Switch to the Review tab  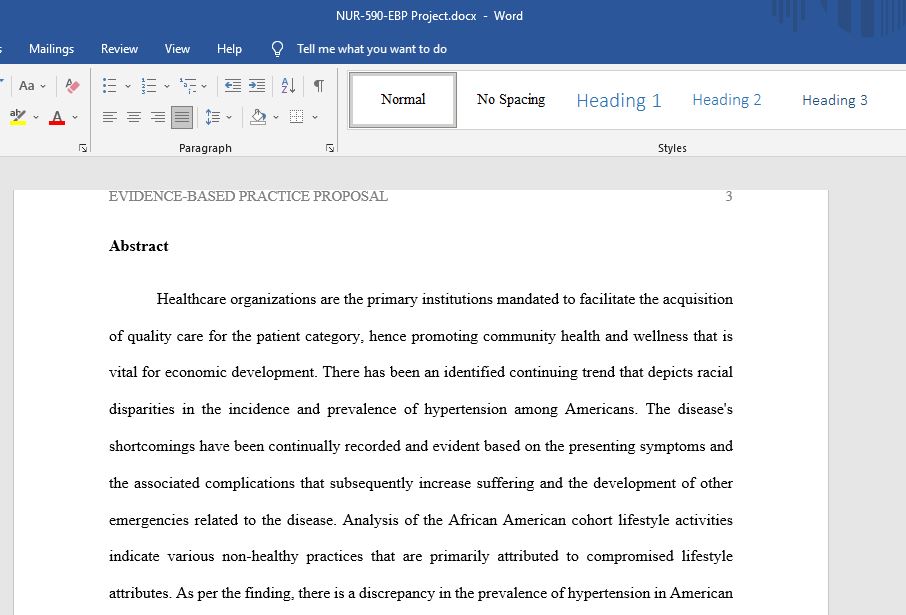[x=119, y=49]
